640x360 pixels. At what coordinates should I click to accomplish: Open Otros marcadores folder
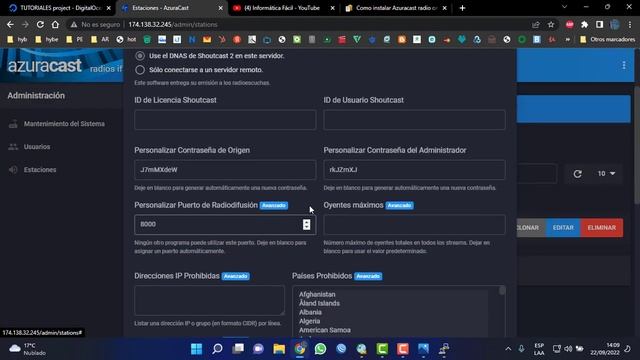607,40
